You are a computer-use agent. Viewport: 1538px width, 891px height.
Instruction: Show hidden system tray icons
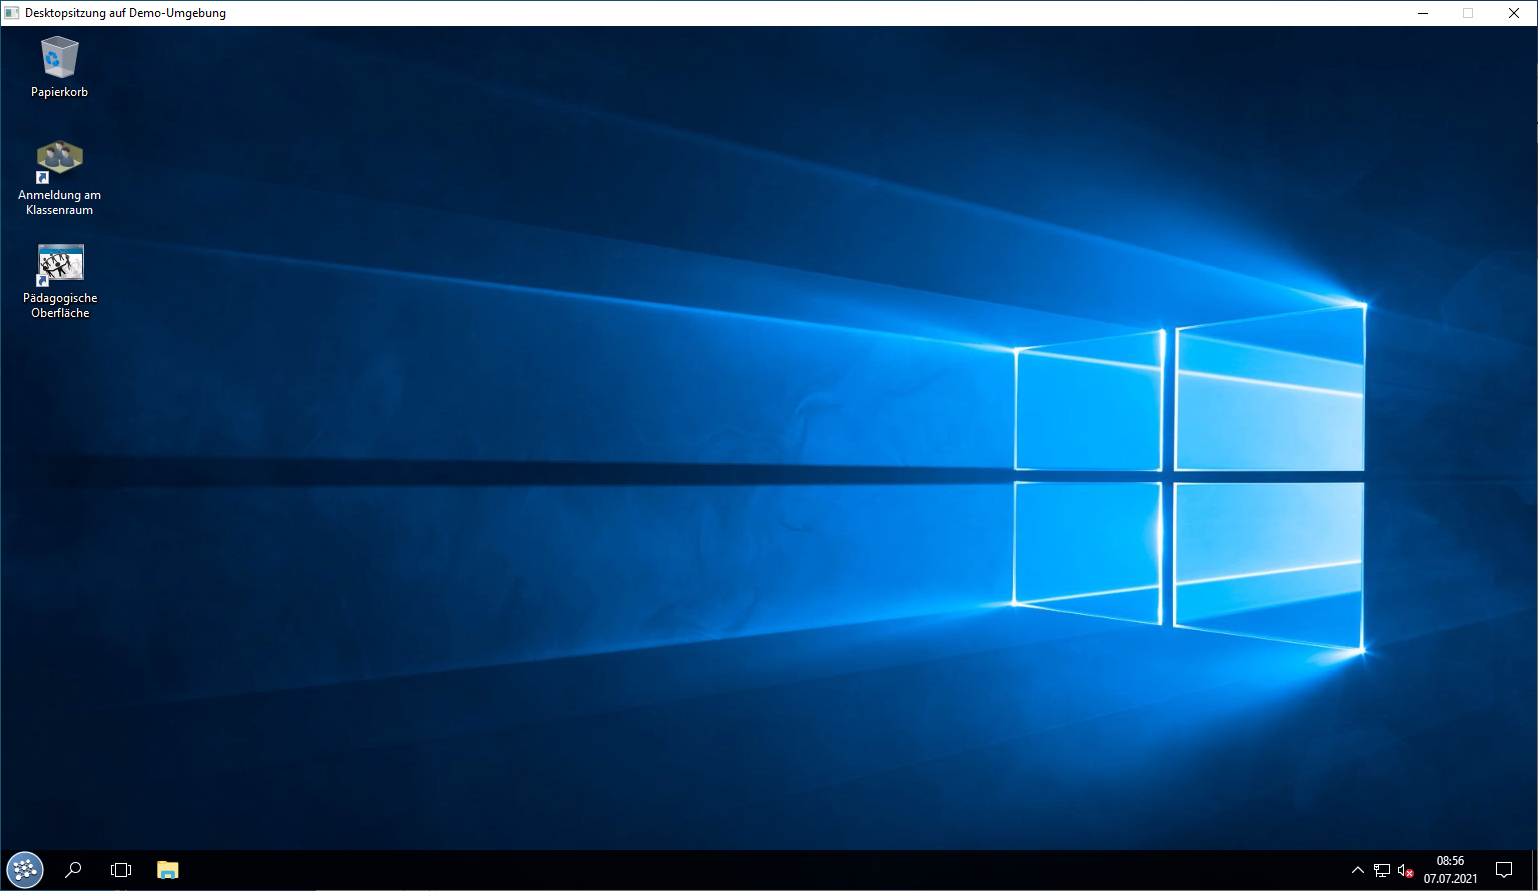click(x=1357, y=870)
